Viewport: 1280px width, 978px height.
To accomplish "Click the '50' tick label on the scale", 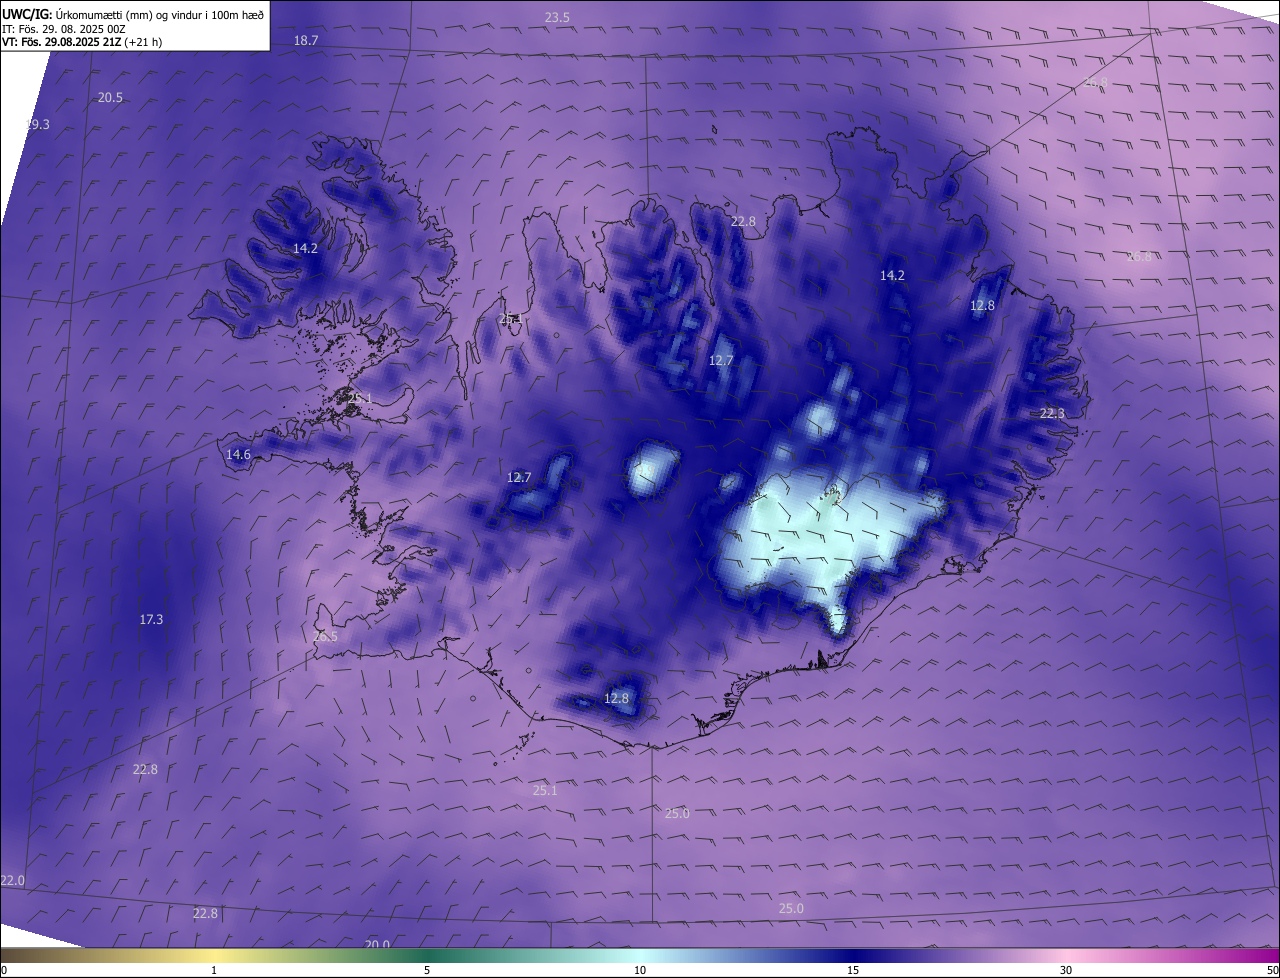I will (x=1272, y=970).
